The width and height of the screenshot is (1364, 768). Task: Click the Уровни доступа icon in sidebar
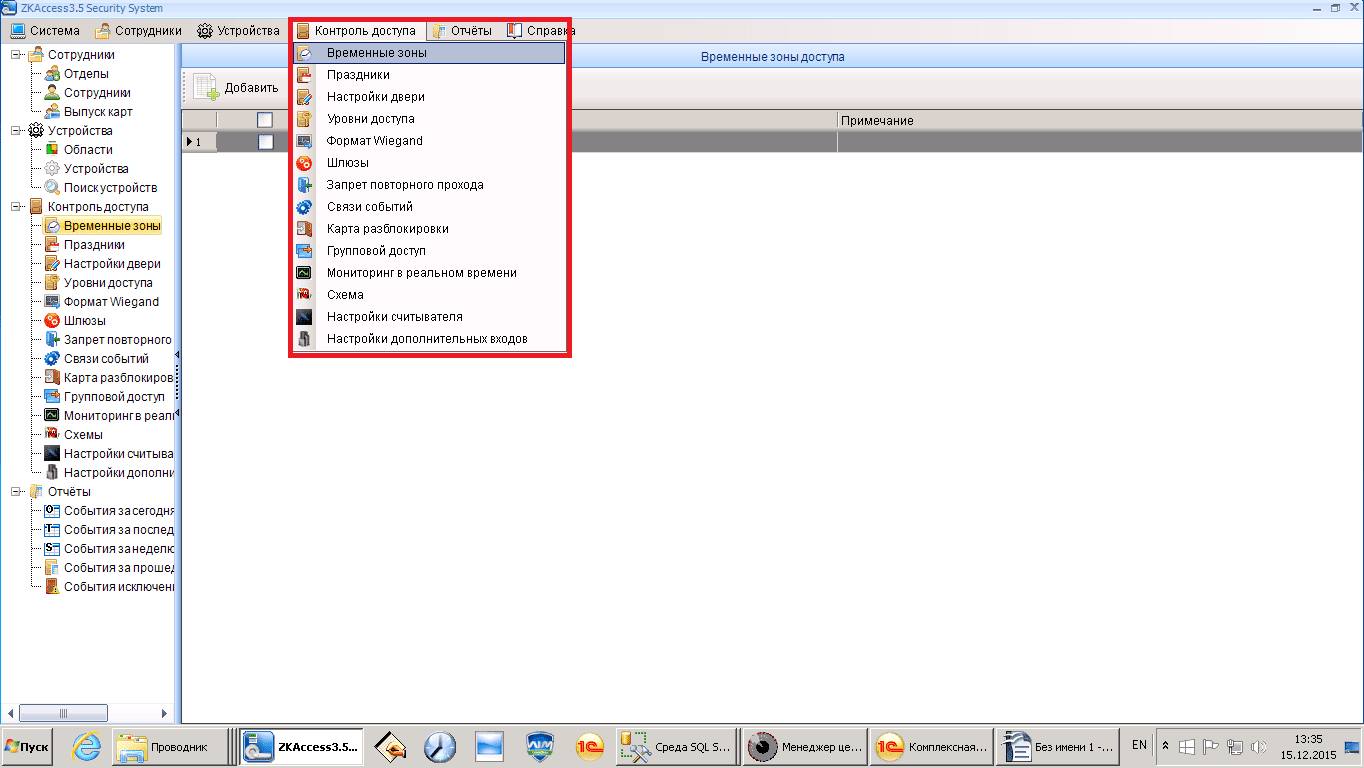pos(52,283)
